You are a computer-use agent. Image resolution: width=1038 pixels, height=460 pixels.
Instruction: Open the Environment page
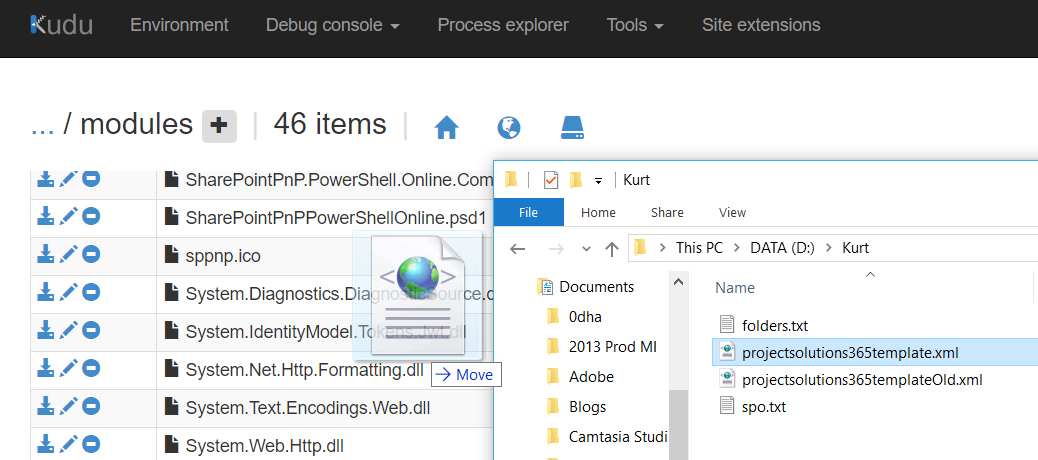(179, 25)
